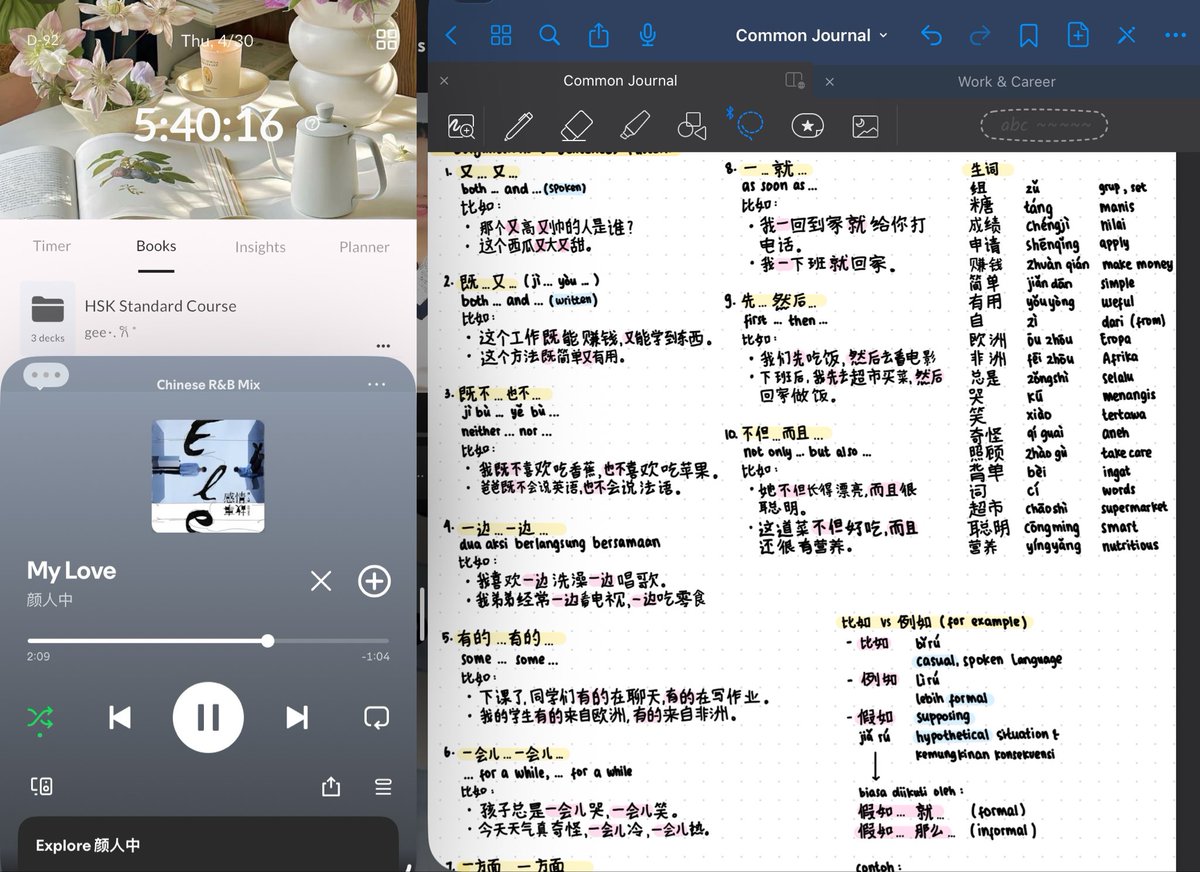Go back with the GoodNotes back arrow

click(x=451, y=36)
